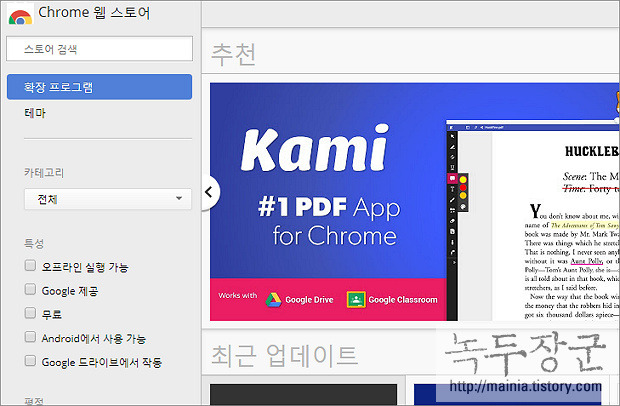Go to previous featured banner slide
The width and height of the screenshot is (620, 406).
click(x=210, y=193)
